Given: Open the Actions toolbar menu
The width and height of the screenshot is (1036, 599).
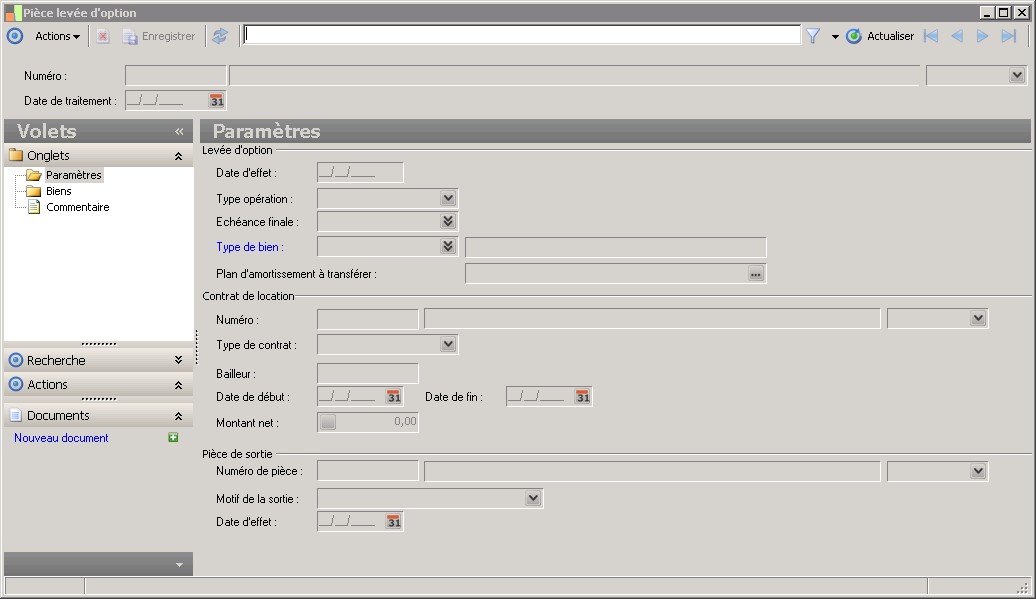Looking at the screenshot, I should click(x=57, y=36).
